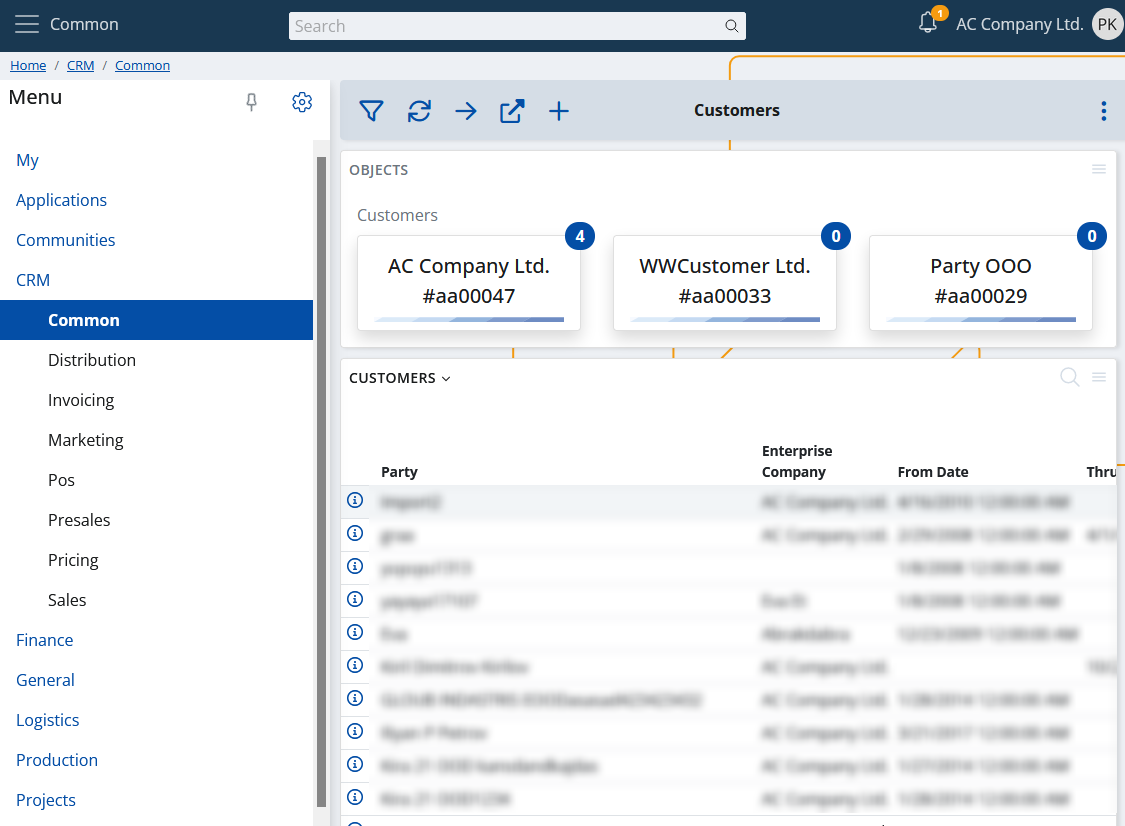Add a new customer with plus icon

(x=559, y=111)
